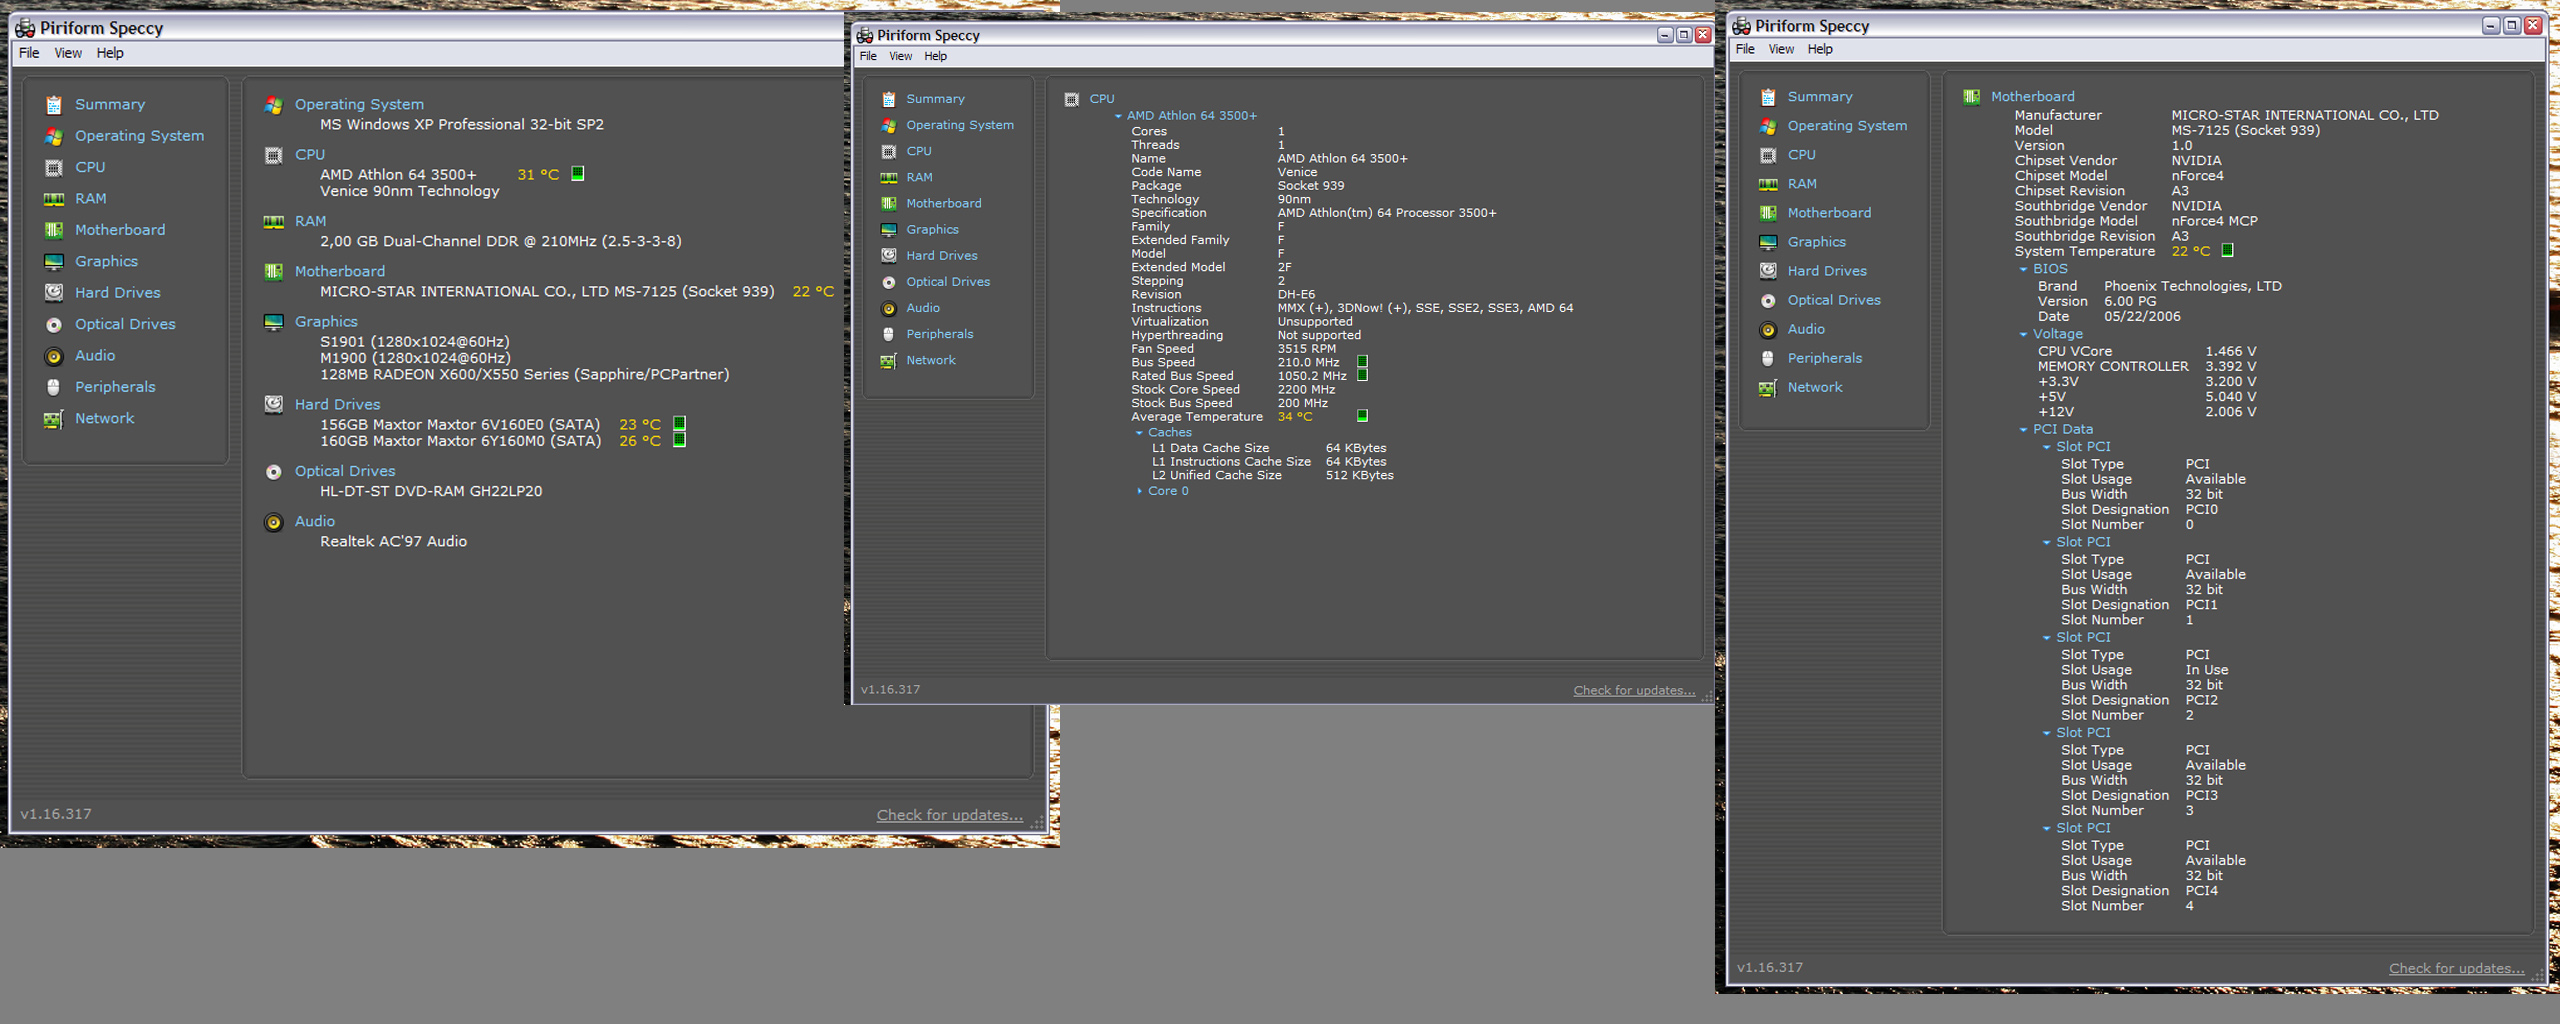Open File menu in left Speccy window
Screen dimensions: 2560x1024
(29, 53)
